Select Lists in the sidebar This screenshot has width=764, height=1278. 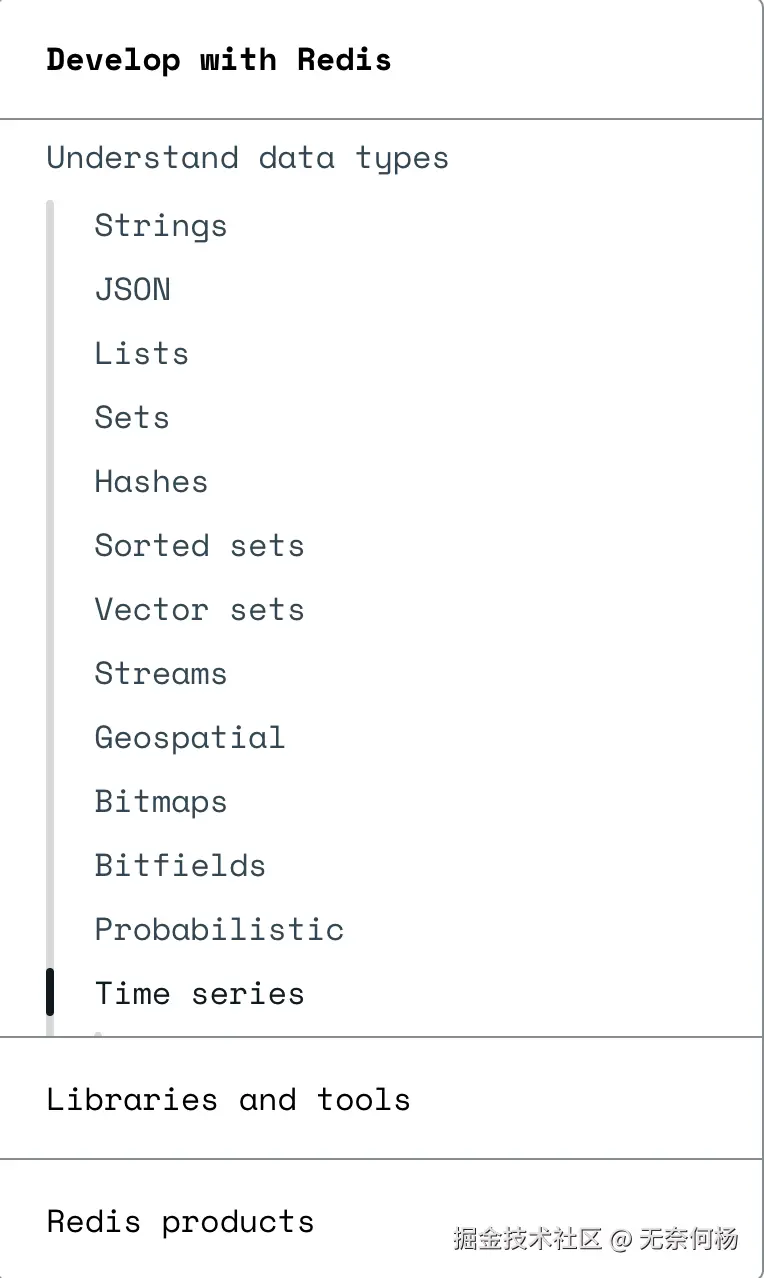(141, 354)
